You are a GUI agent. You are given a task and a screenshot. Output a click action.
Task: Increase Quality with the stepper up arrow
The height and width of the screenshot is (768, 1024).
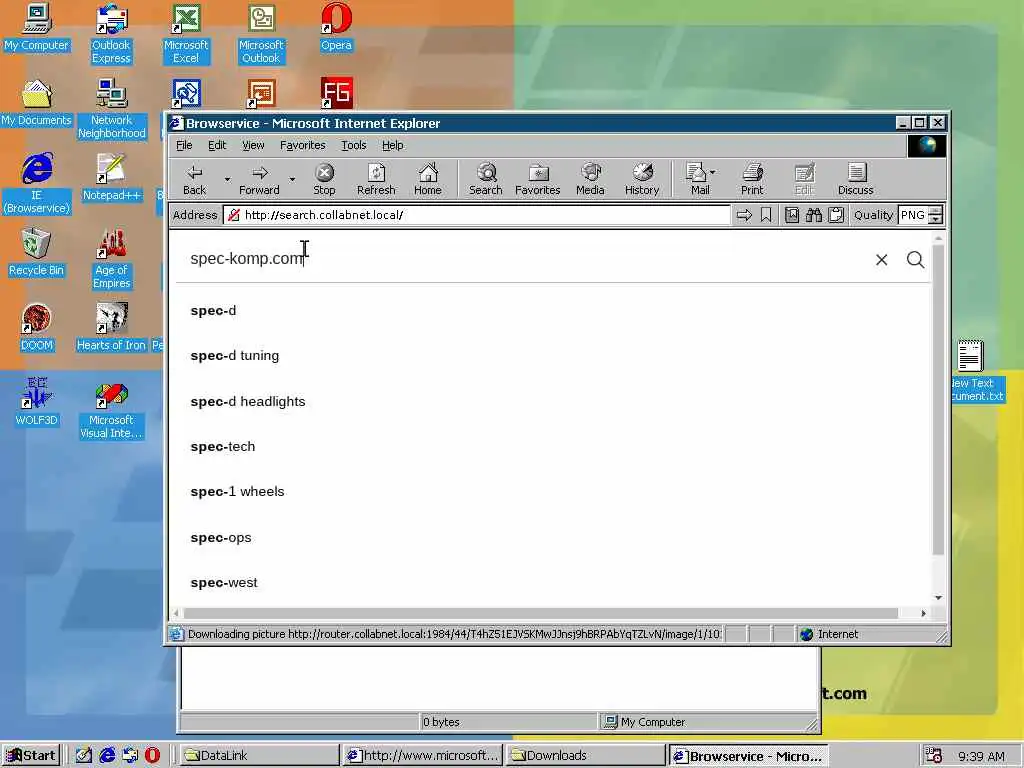tap(936, 210)
